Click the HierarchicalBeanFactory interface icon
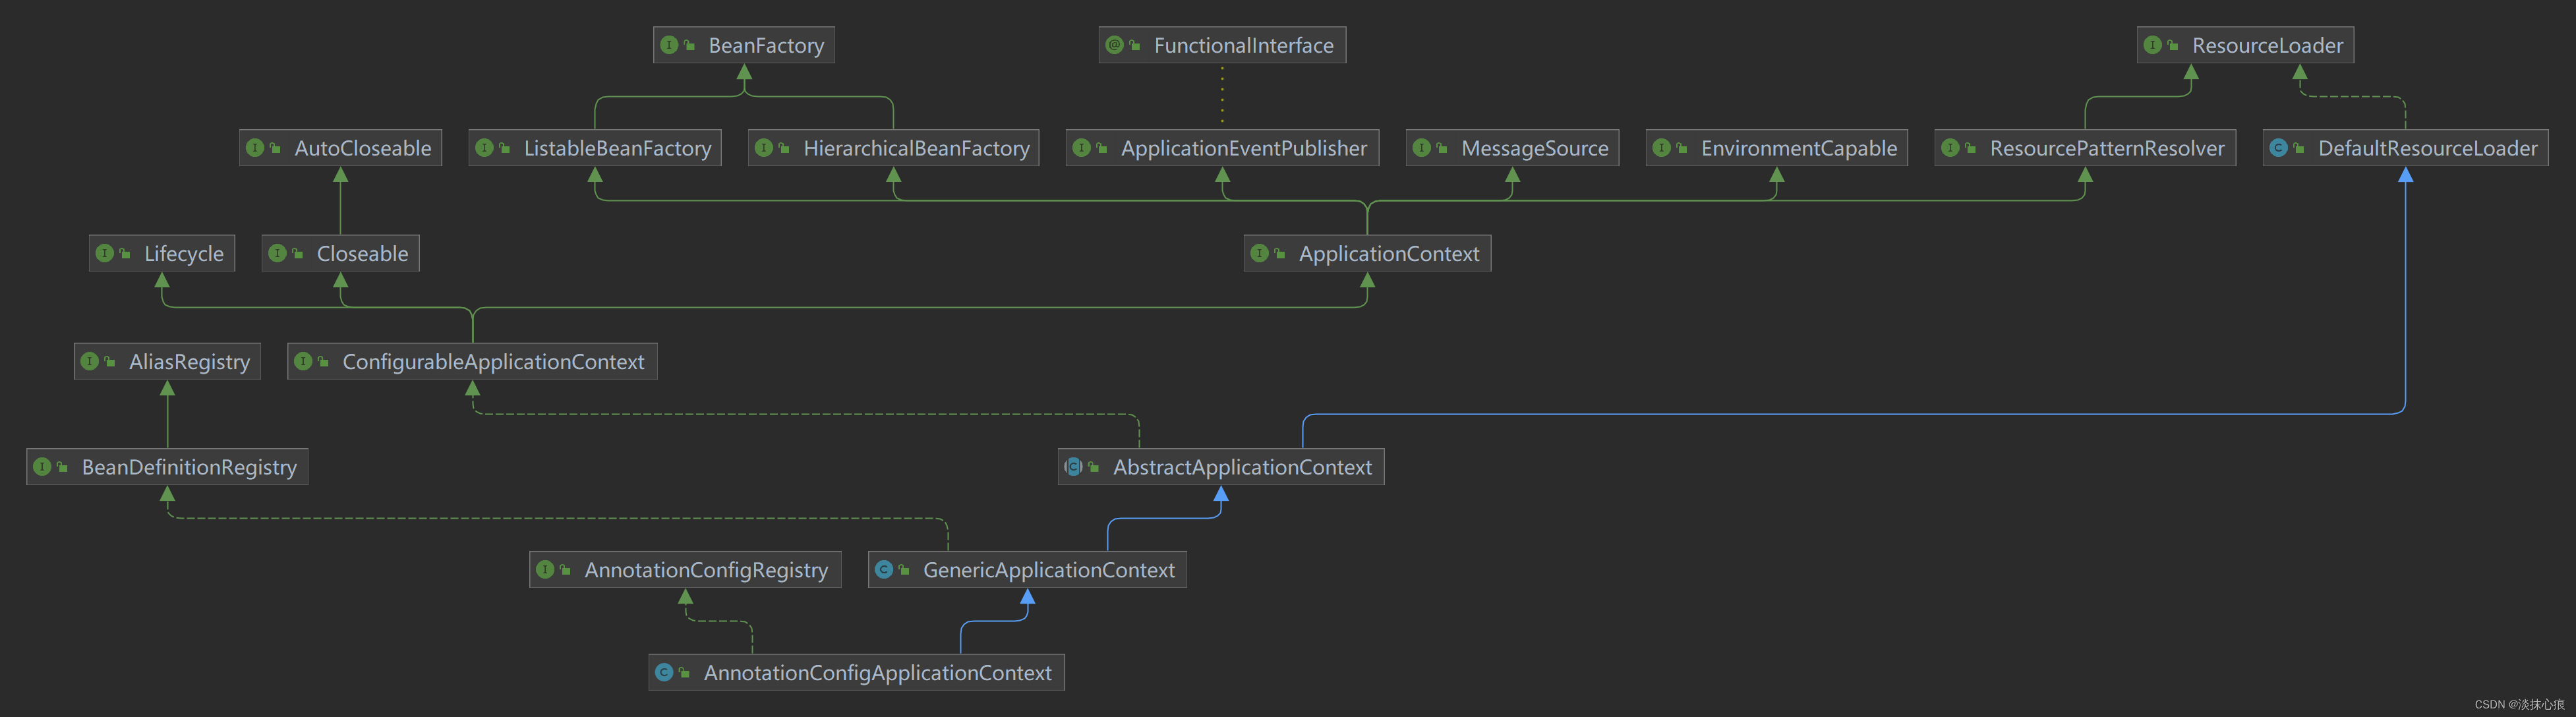2576x717 pixels. [x=764, y=148]
